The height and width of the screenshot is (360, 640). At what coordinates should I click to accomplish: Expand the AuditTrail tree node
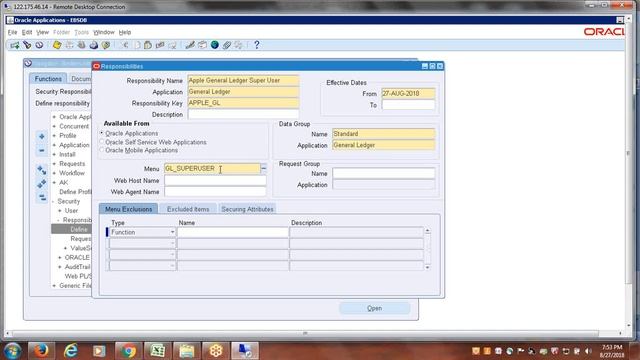click(x=60, y=267)
